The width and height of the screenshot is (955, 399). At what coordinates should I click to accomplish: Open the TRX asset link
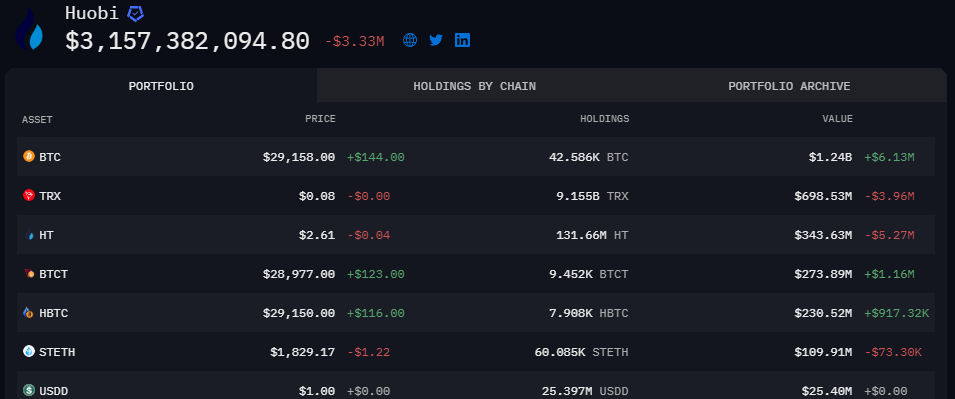50,196
